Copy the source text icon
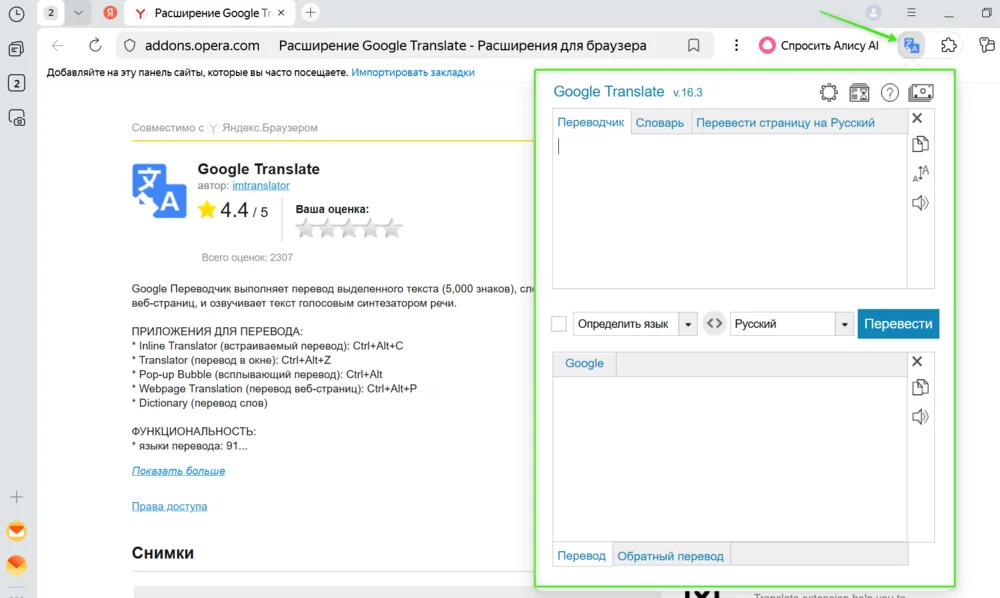 pyautogui.click(x=920, y=144)
